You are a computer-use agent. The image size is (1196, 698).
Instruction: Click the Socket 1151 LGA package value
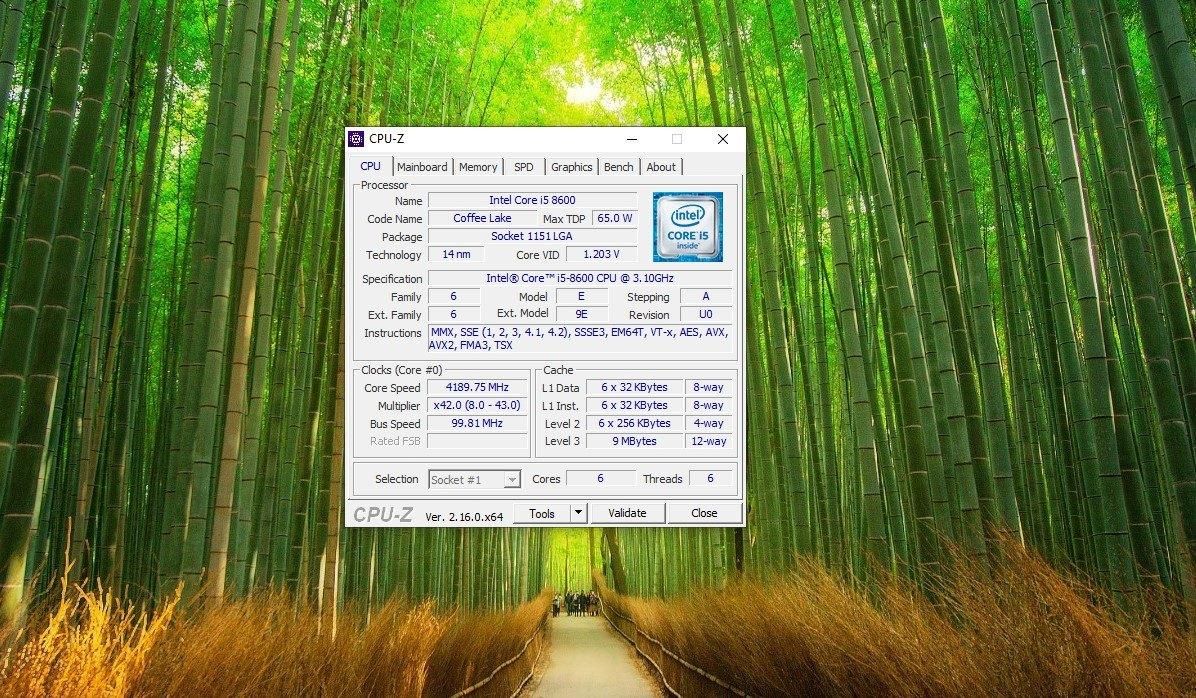pos(532,236)
